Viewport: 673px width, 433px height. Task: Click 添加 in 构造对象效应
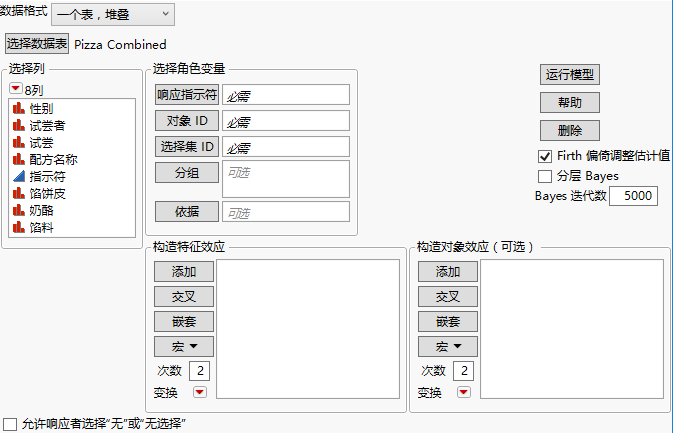pyautogui.click(x=448, y=272)
